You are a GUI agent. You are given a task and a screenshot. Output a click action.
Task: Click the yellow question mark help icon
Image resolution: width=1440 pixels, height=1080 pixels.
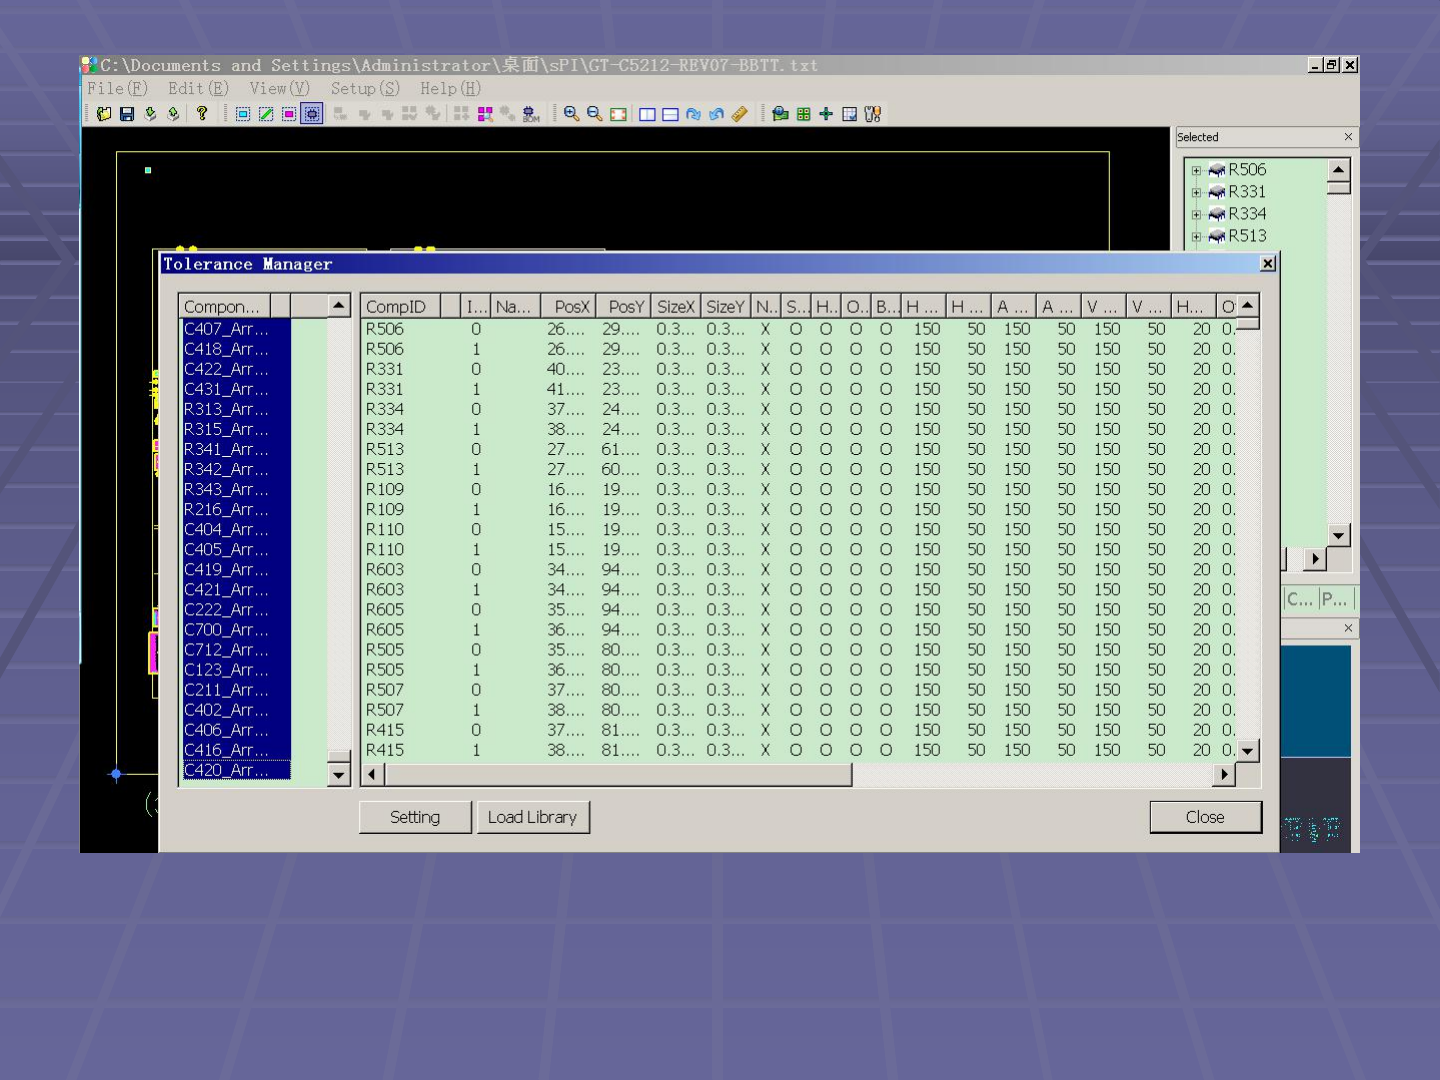point(202,114)
